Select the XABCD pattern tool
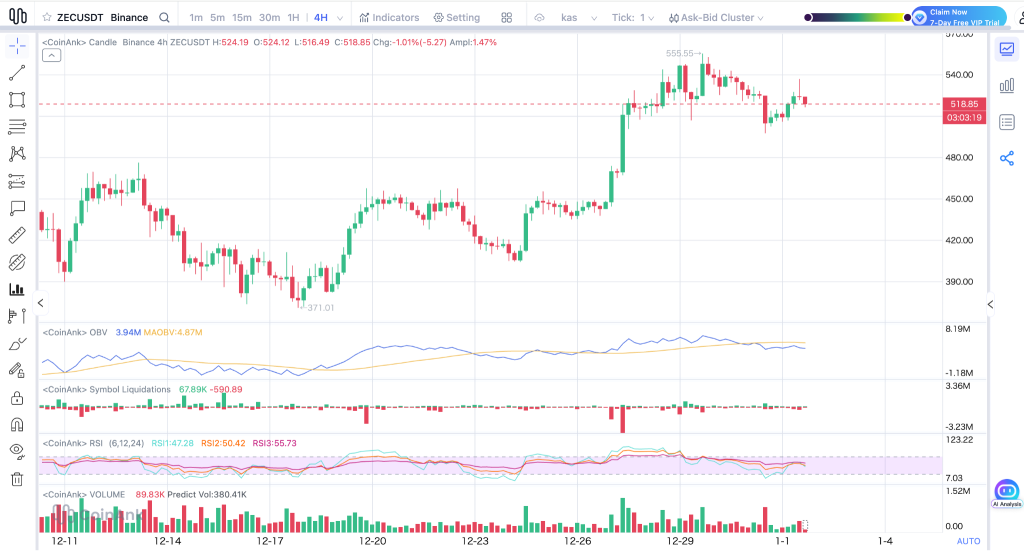 coord(17,154)
